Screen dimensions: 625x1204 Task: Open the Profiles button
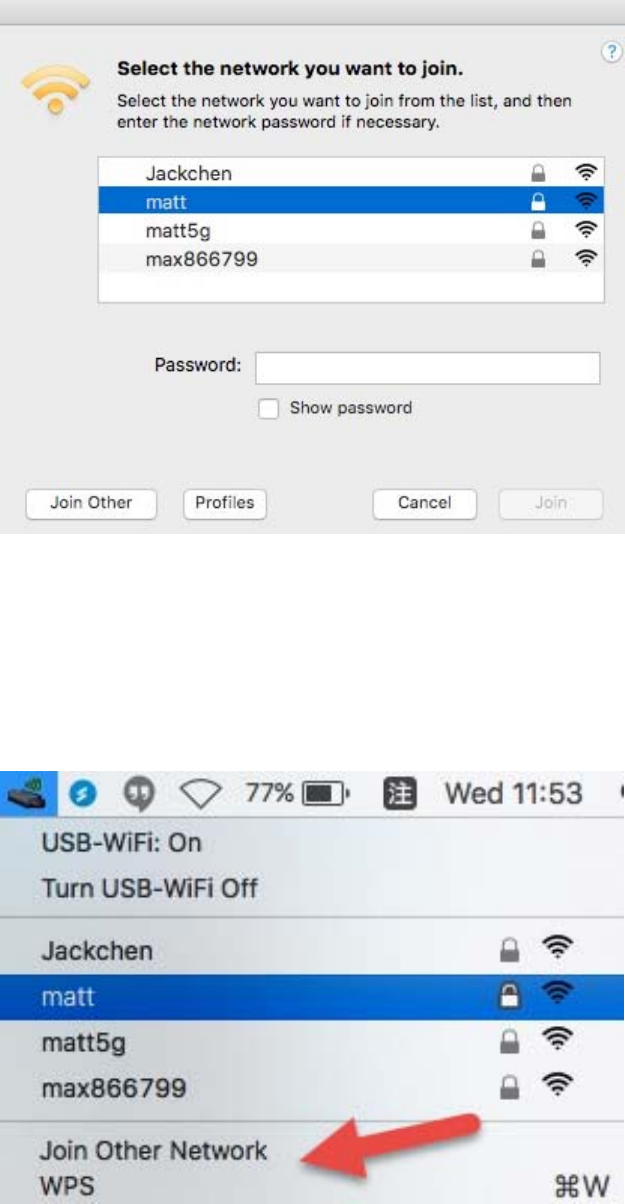tap(225, 503)
